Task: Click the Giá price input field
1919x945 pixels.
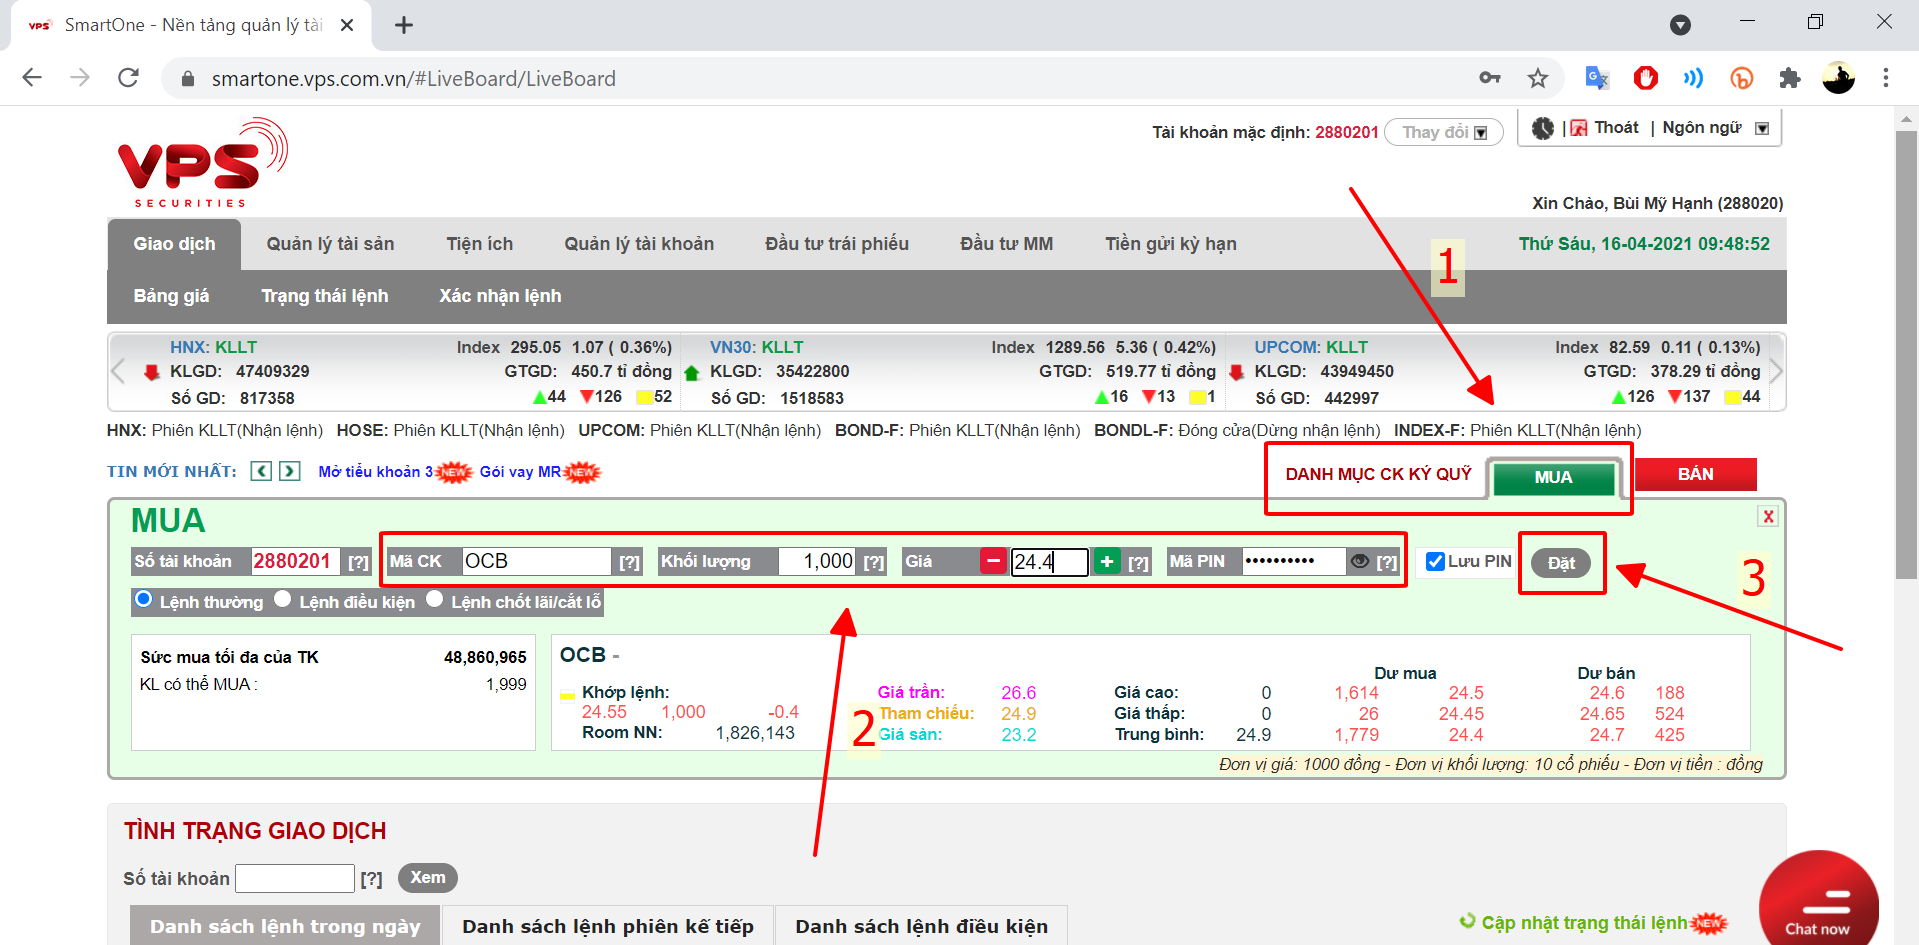Action: pyautogui.click(x=1049, y=562)
